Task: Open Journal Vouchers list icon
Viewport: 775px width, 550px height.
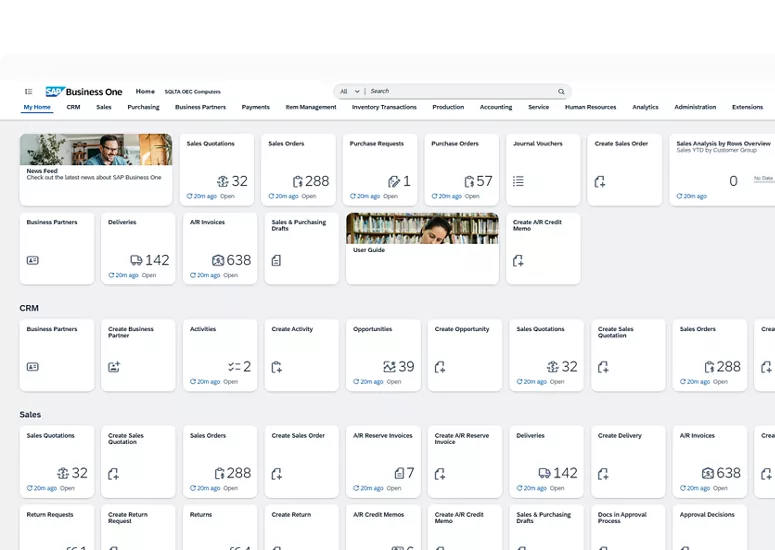Action: coord(518,181)
